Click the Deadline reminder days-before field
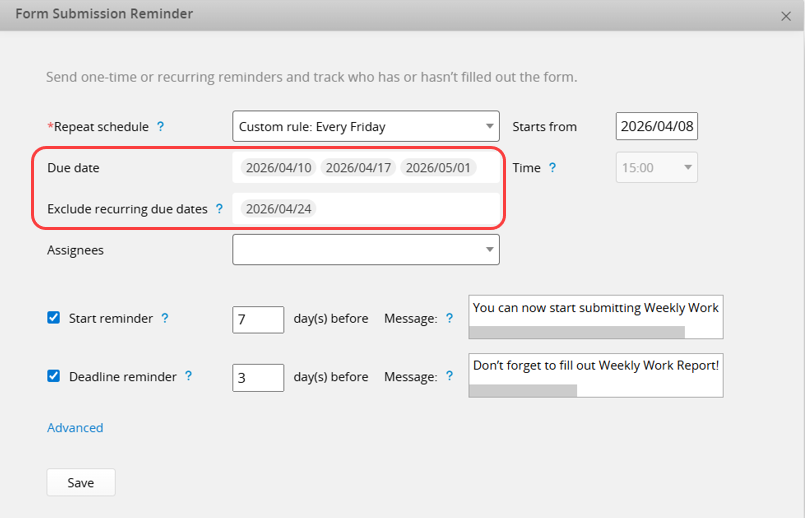Screen dimensions: 805x518 [258, 377]
